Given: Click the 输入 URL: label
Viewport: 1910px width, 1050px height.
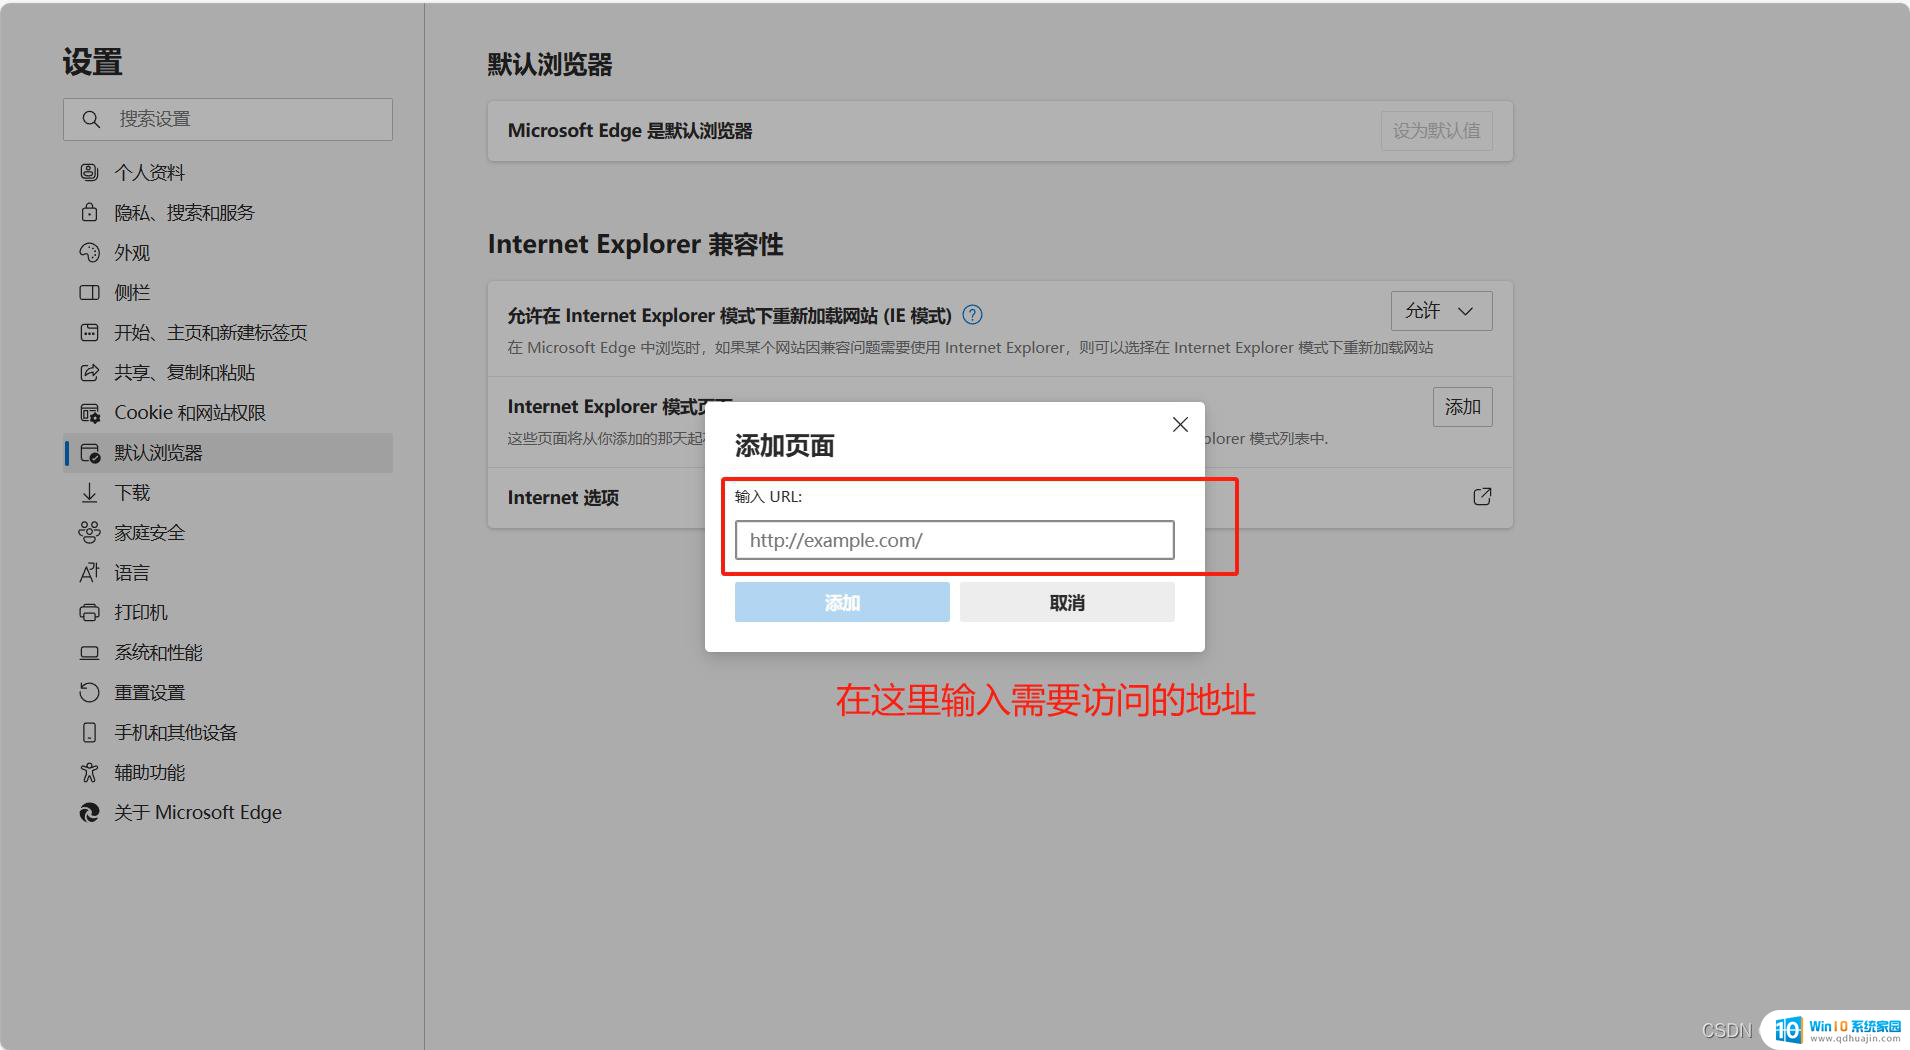Looking at the screenshot, I should [x=768, y=496].
